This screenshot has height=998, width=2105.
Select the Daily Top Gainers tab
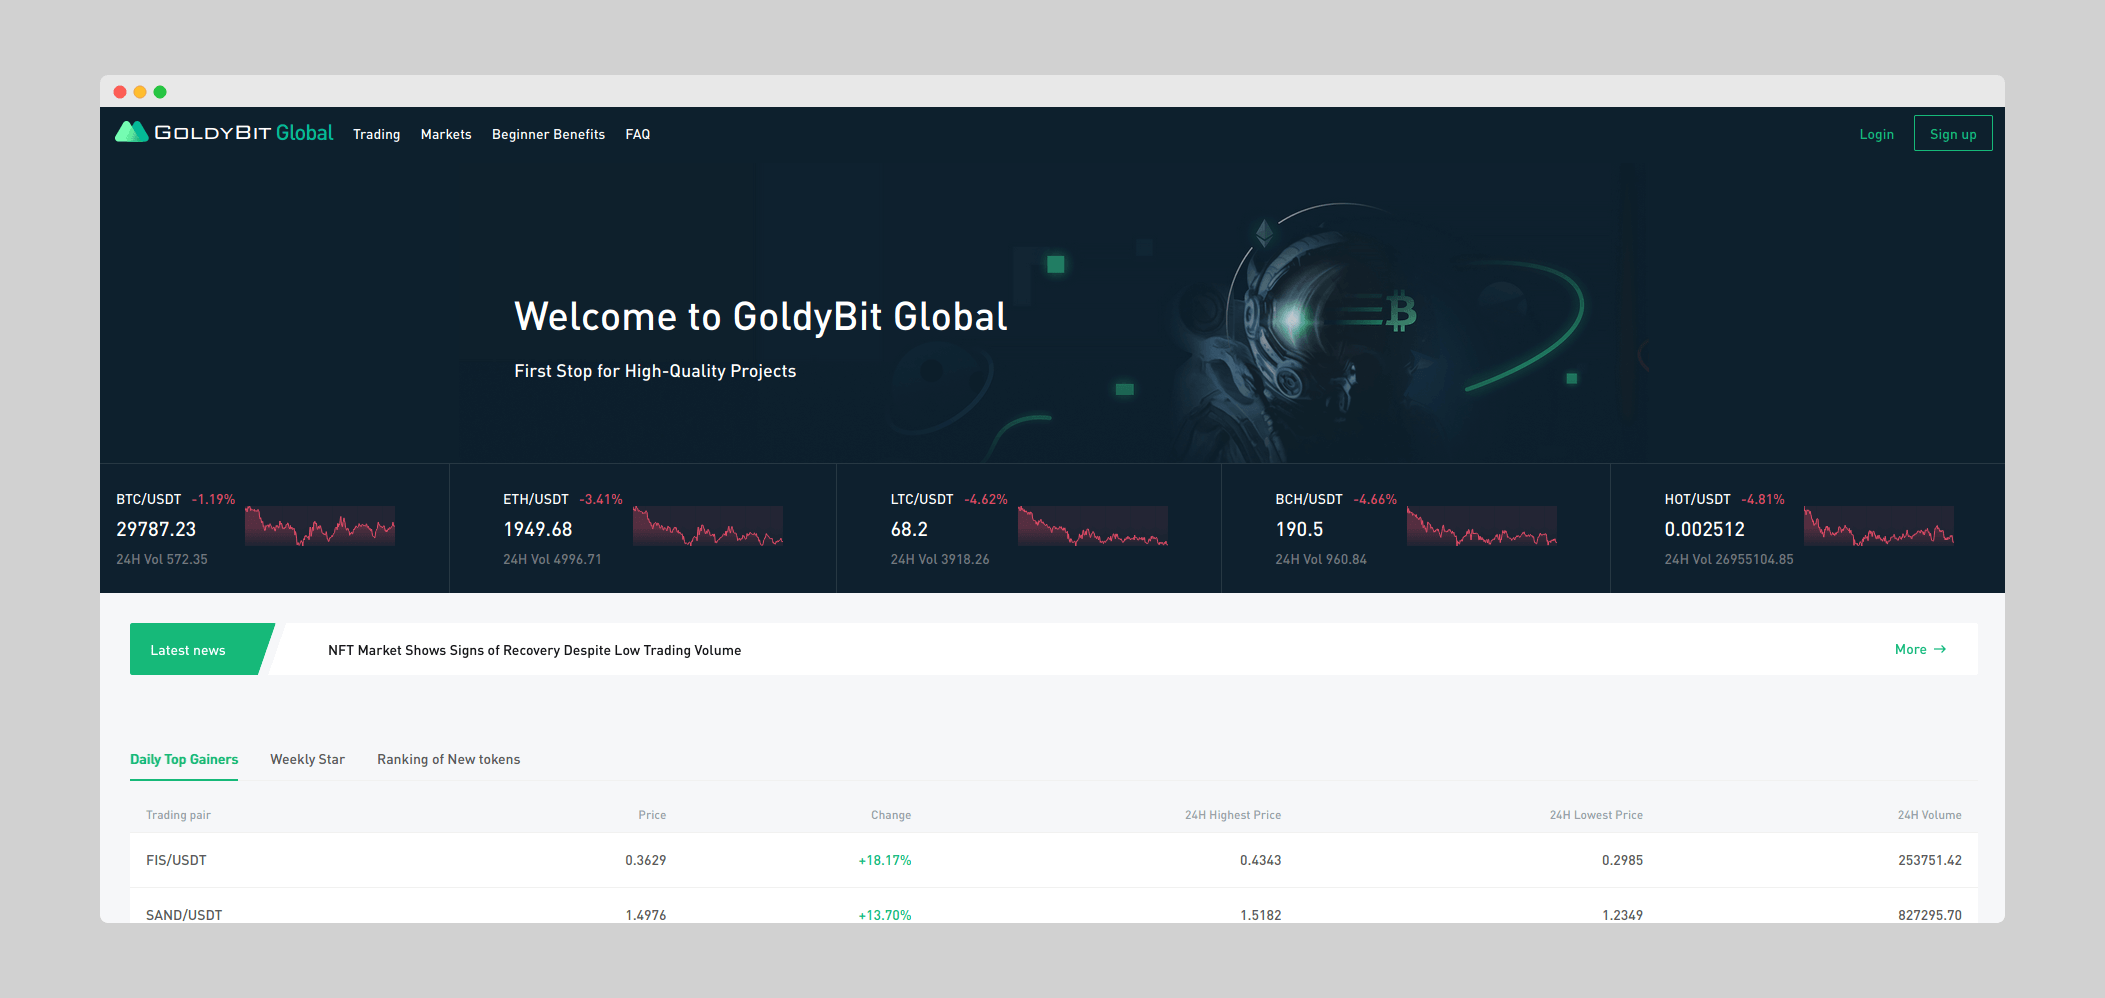[x=184, y=760]
